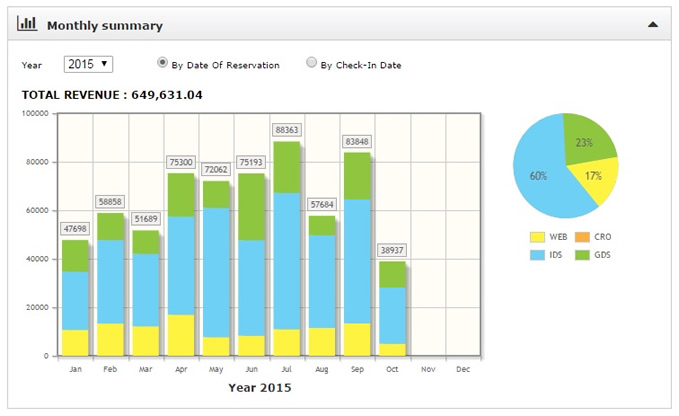Screen dimensions: 679x416
Task: Click the 58858 label above February bar
Action: point(110,202)
